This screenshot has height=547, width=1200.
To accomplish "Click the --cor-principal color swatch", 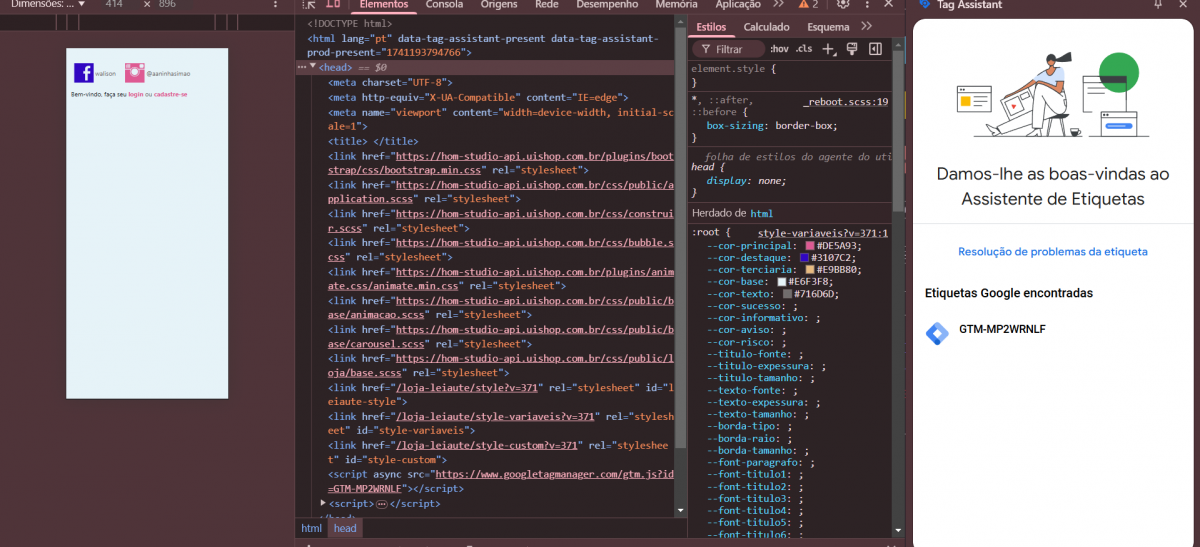I will click(x=810, y=246).
